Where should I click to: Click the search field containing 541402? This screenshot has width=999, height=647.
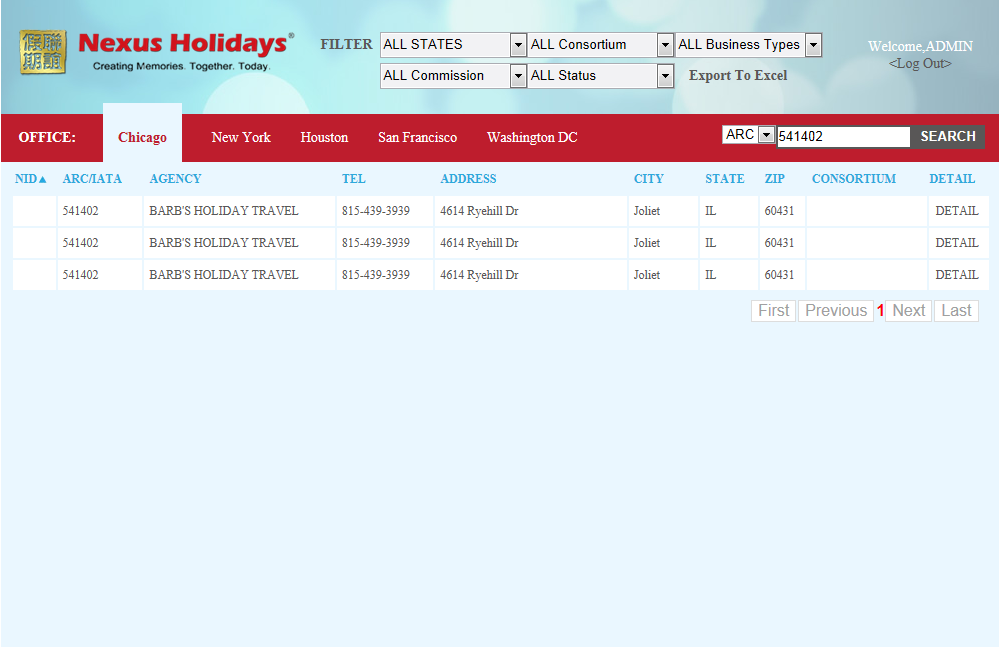pyautogui.click(x=843, y=136)
